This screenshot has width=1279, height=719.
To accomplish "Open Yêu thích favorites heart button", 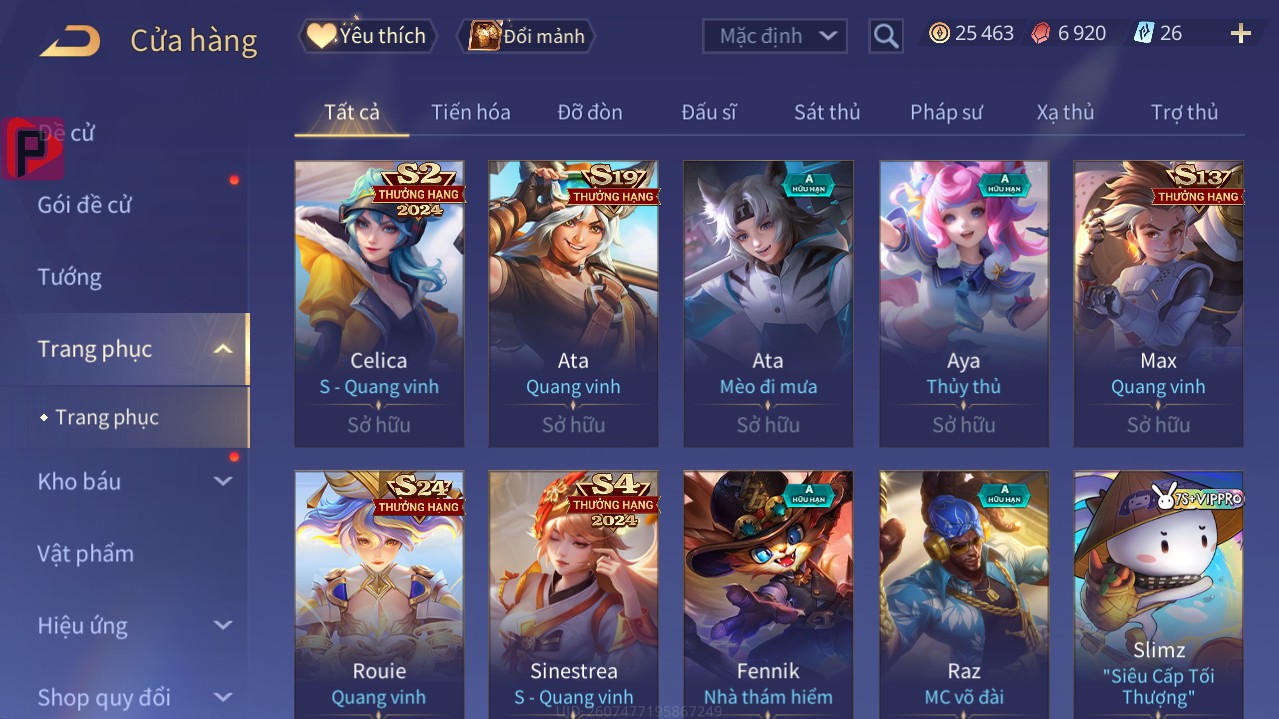I will pyautogui.click(x=367, y=36).
